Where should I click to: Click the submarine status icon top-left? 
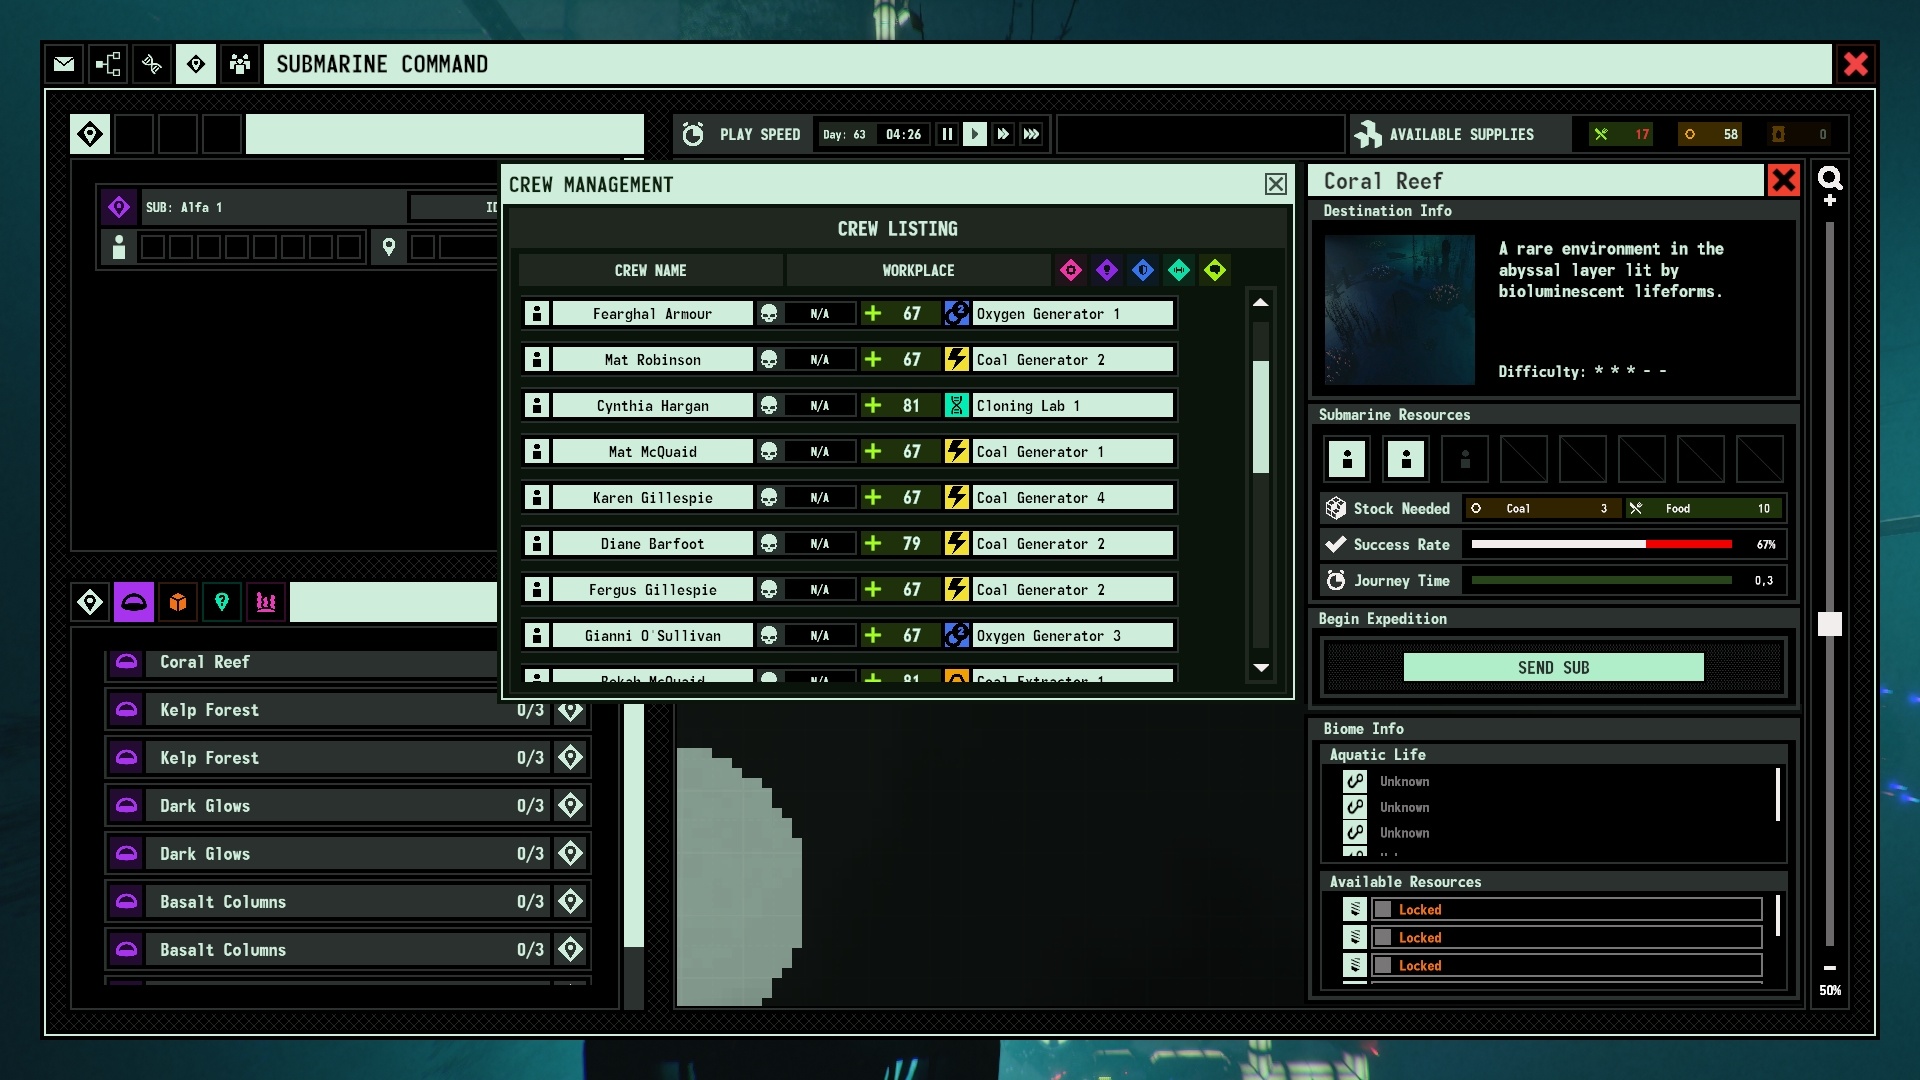(x=119, y=206)
